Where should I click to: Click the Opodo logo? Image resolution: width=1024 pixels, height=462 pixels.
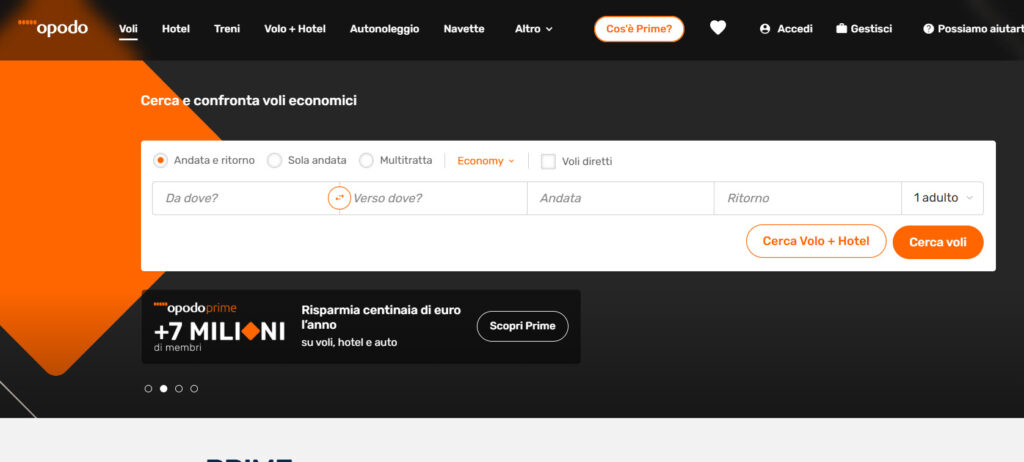[x=53, y=28]
